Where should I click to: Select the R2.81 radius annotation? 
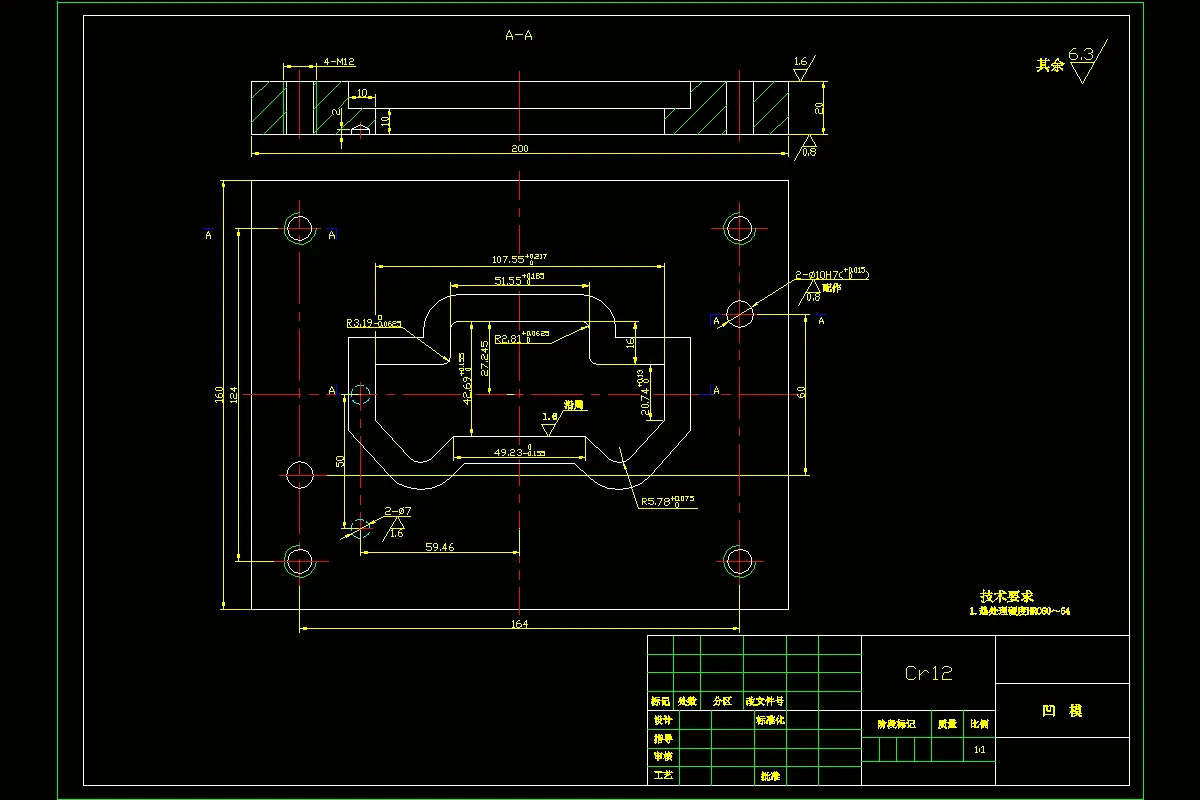[521, 338]
